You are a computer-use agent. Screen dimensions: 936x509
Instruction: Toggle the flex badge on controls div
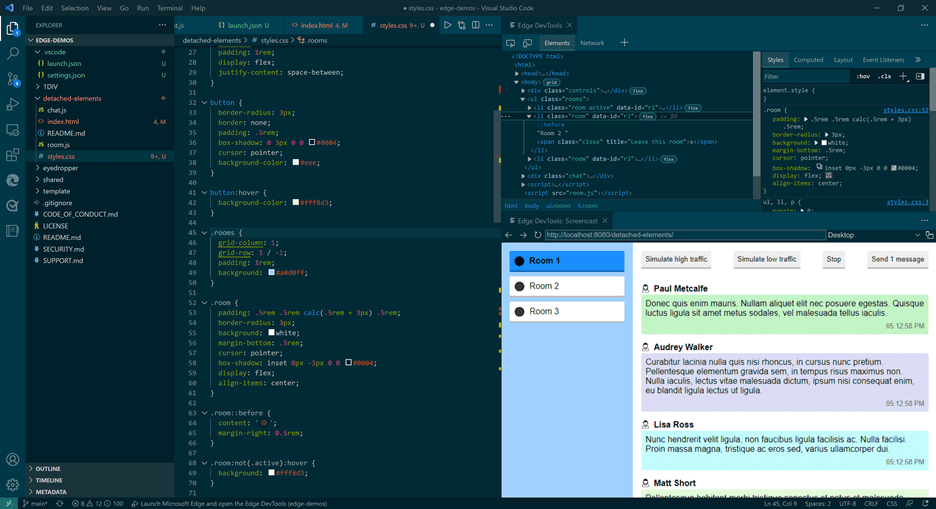point(638,91)
